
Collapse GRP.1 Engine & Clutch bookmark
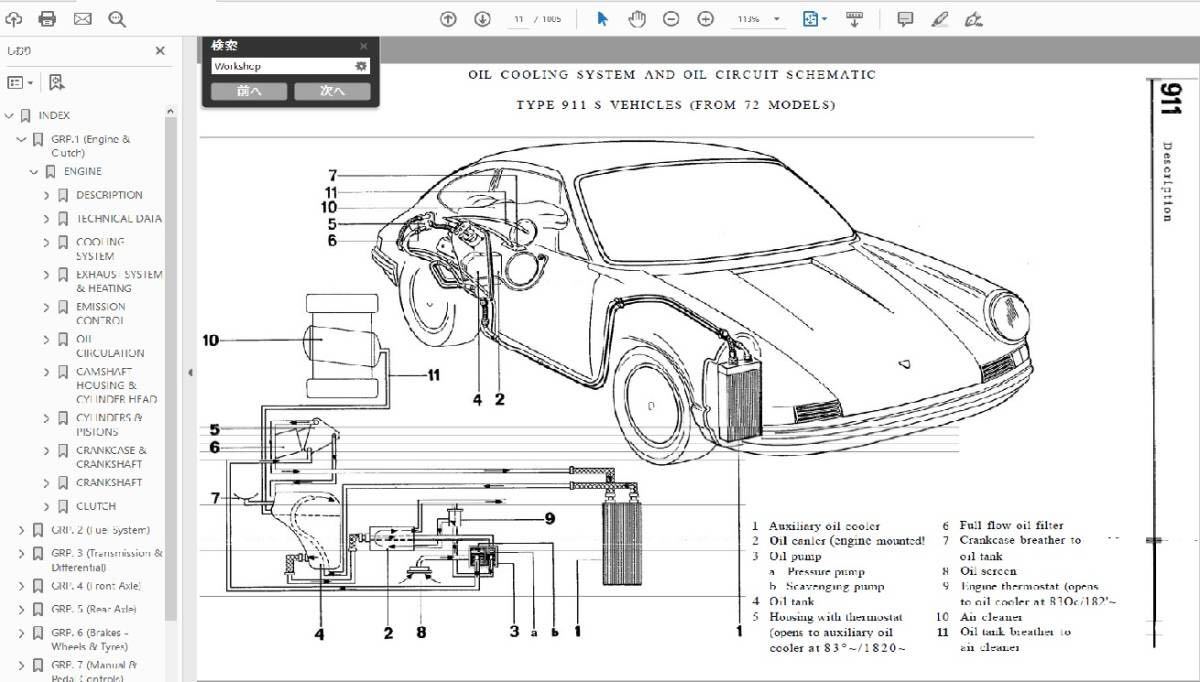21,140
